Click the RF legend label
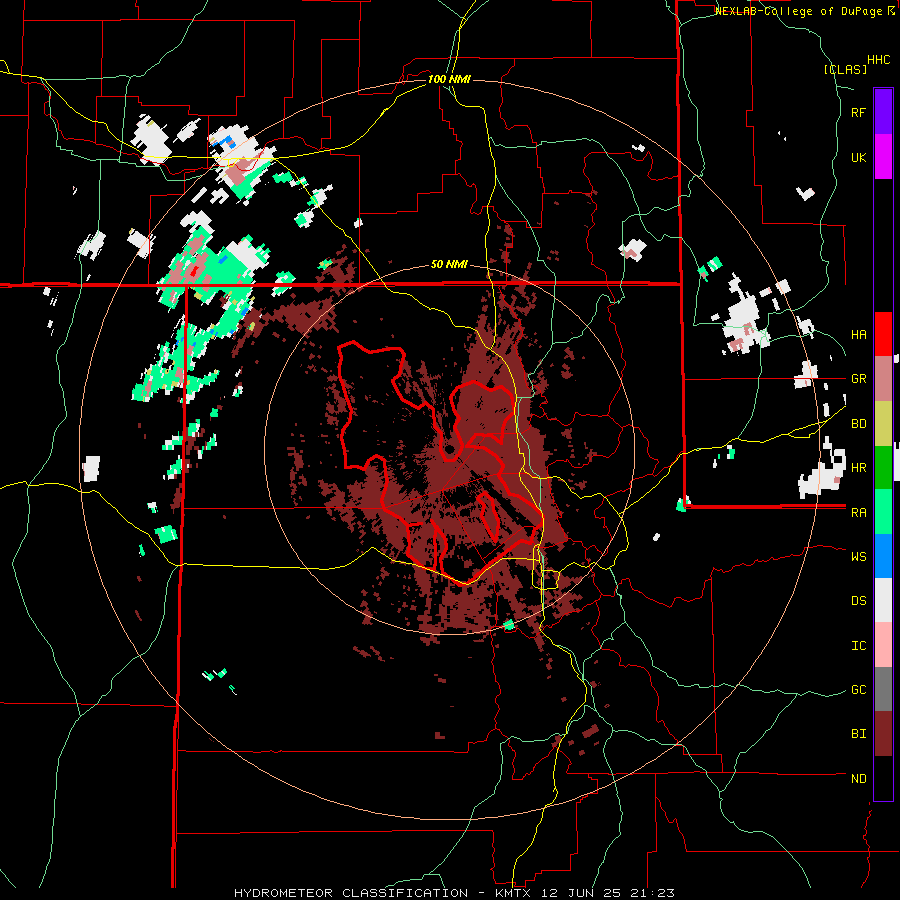 point(858,112)
